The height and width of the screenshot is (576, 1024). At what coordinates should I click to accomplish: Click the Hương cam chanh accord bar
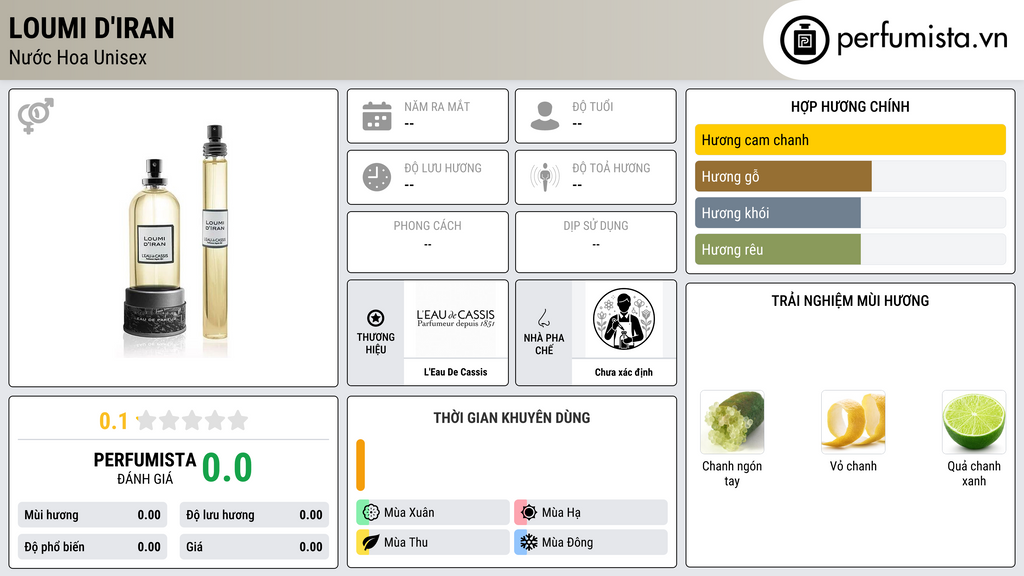coord(850,140)
